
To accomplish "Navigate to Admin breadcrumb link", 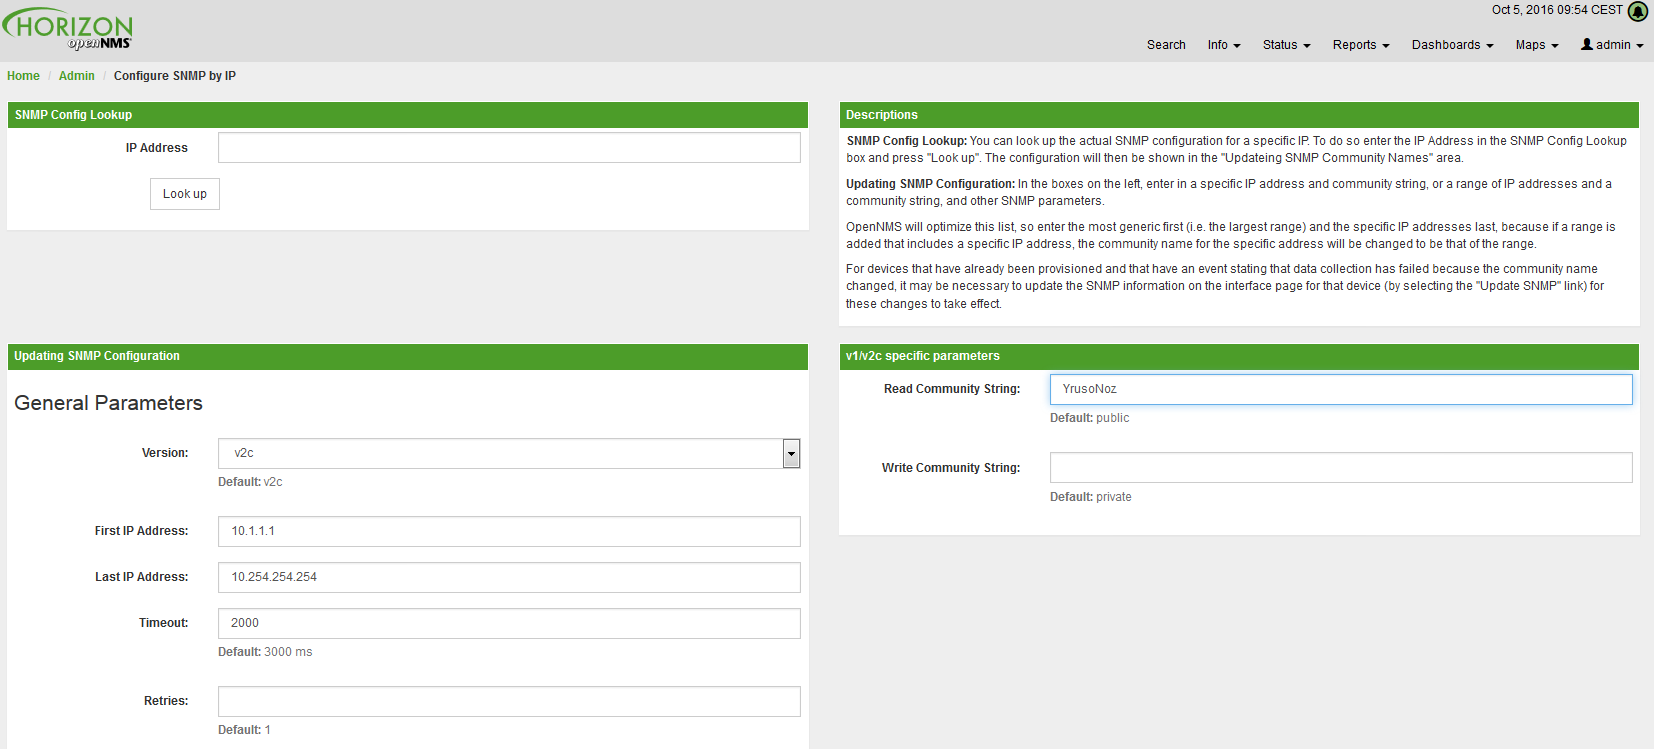I will (x=77, y=76).
